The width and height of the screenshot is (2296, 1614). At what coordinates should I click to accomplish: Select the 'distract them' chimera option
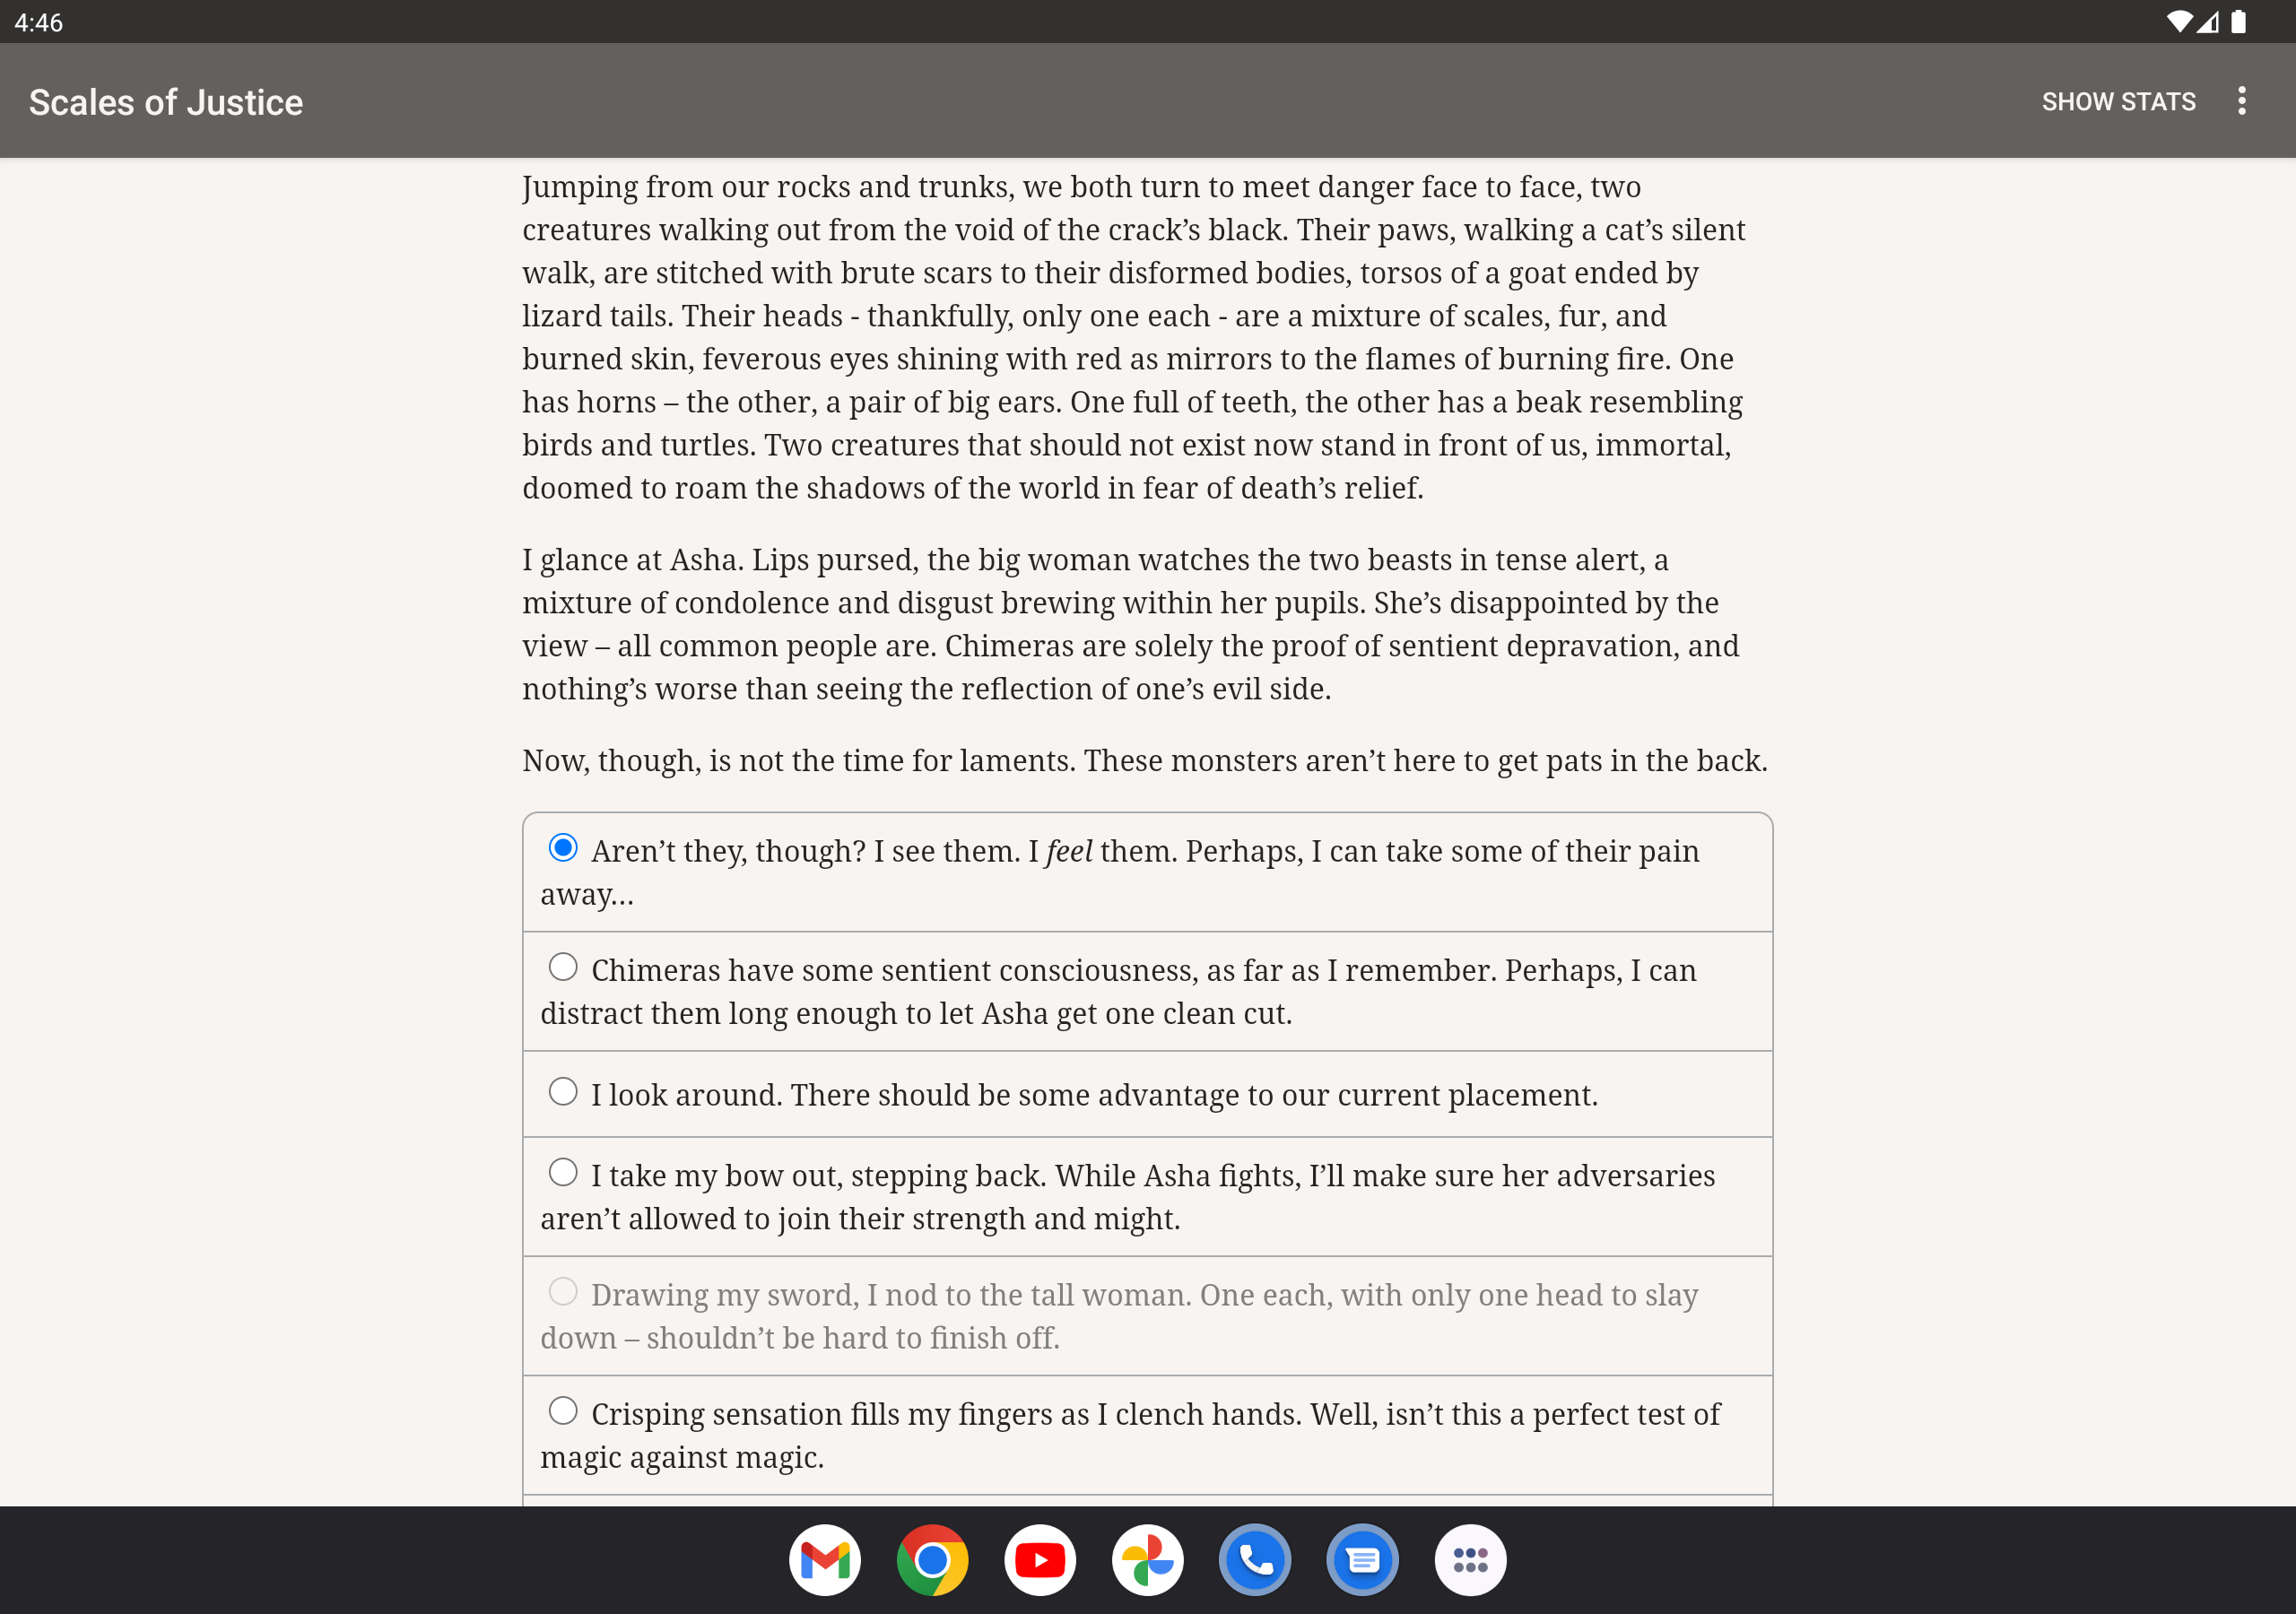(1147, 991)
